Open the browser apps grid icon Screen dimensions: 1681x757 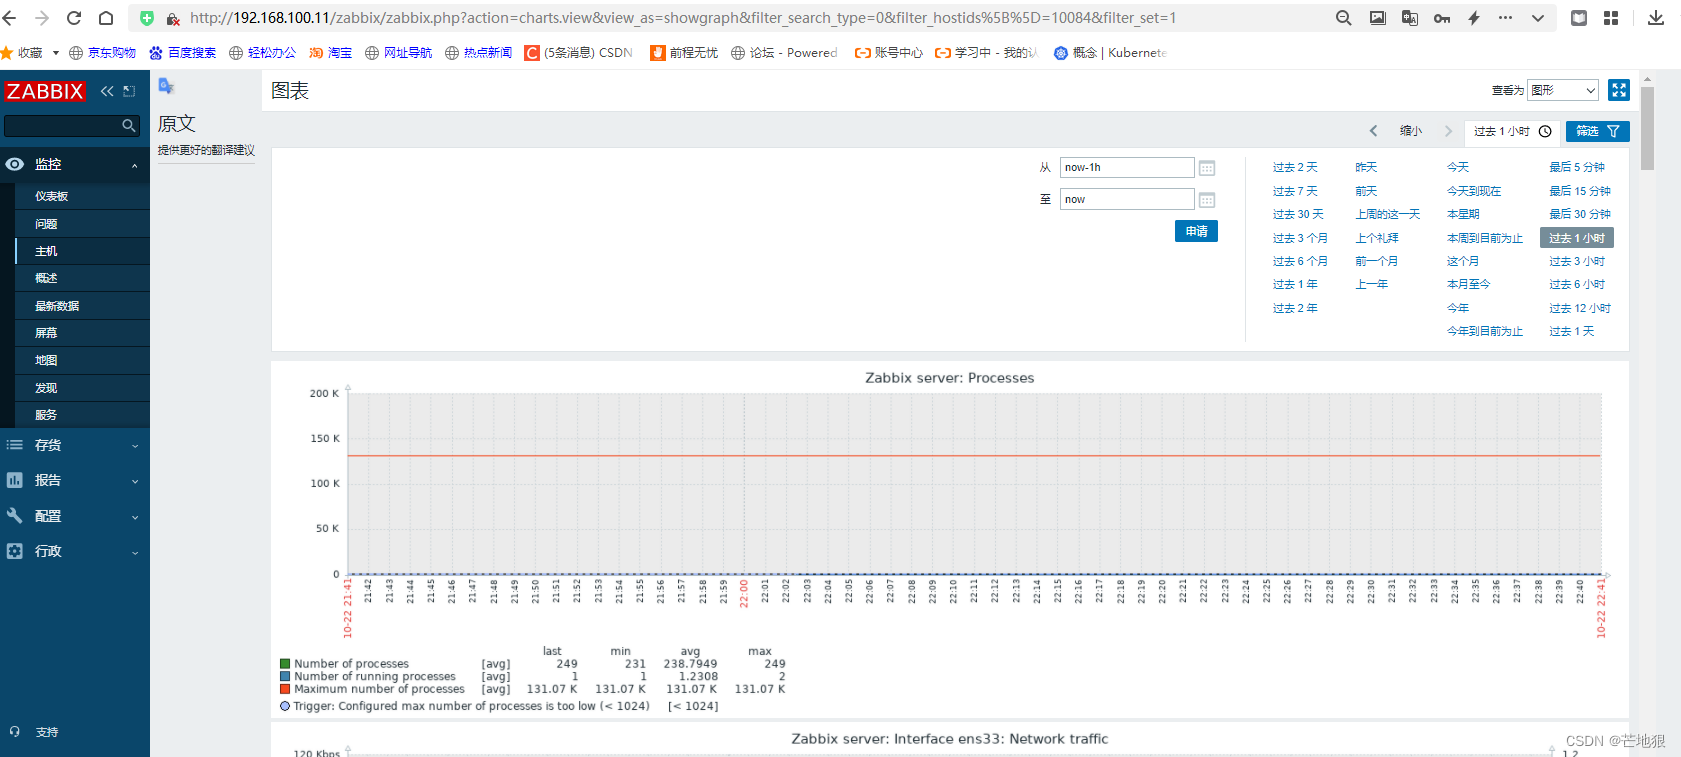click(1611, 18)
